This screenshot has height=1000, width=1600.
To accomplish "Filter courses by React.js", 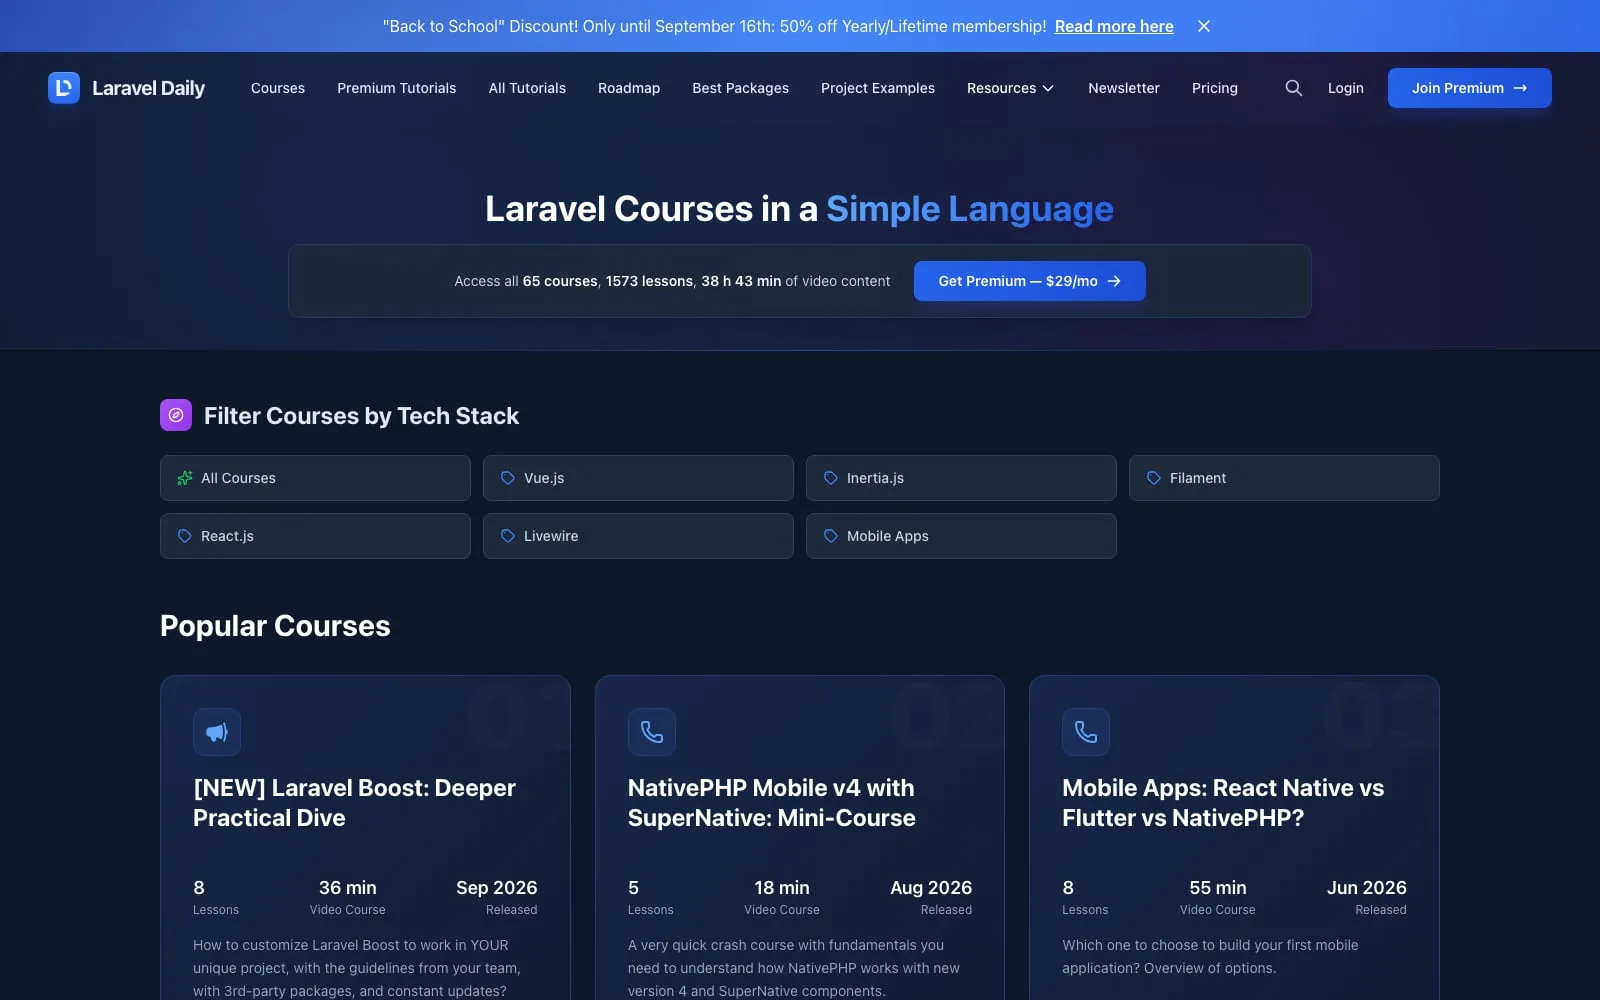I will (x=315, y=536).
